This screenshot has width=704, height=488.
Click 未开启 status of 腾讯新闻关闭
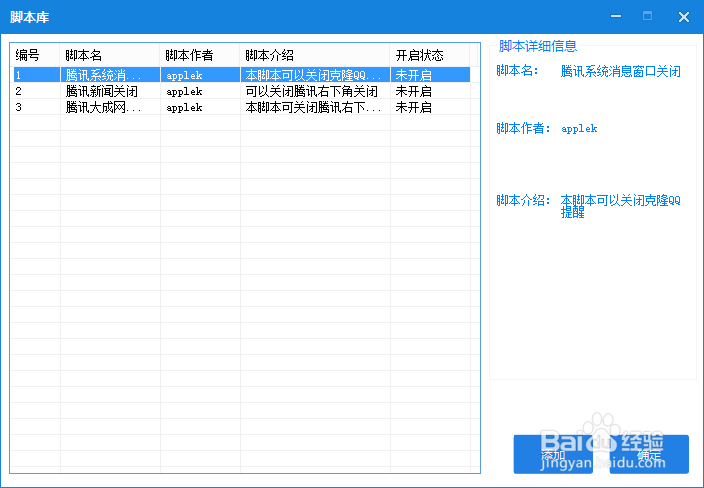pos(414,91)
